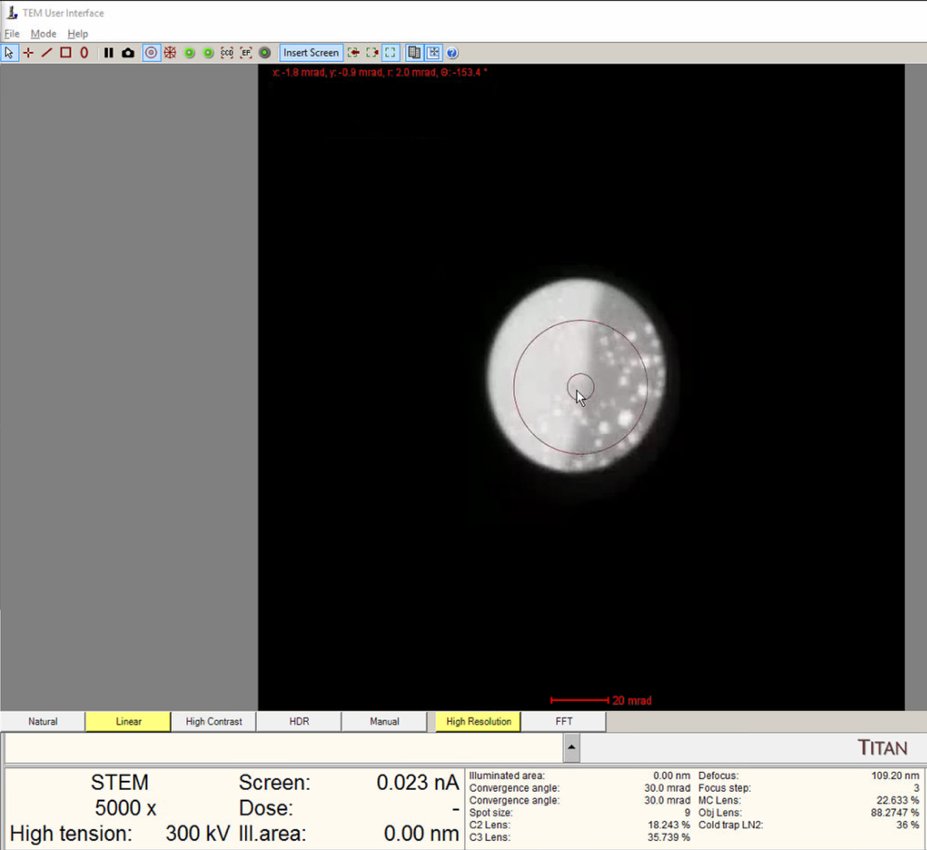Switch to High Contrast mode
This screenshot has width=927, height=850.
click(x=213, y=721)
